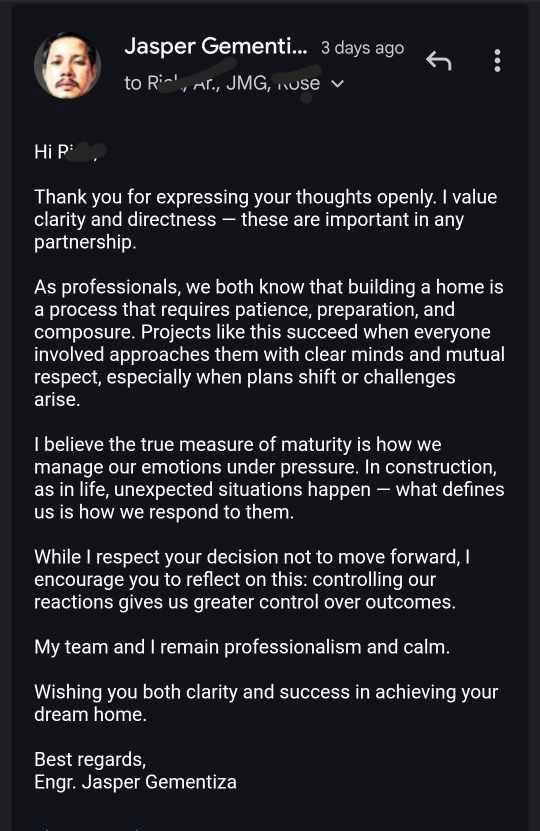Click the signature 'Engr. Jasper Gementiza'
The height and width of the screenshot is (831, 540).
(x=135, y=782)
